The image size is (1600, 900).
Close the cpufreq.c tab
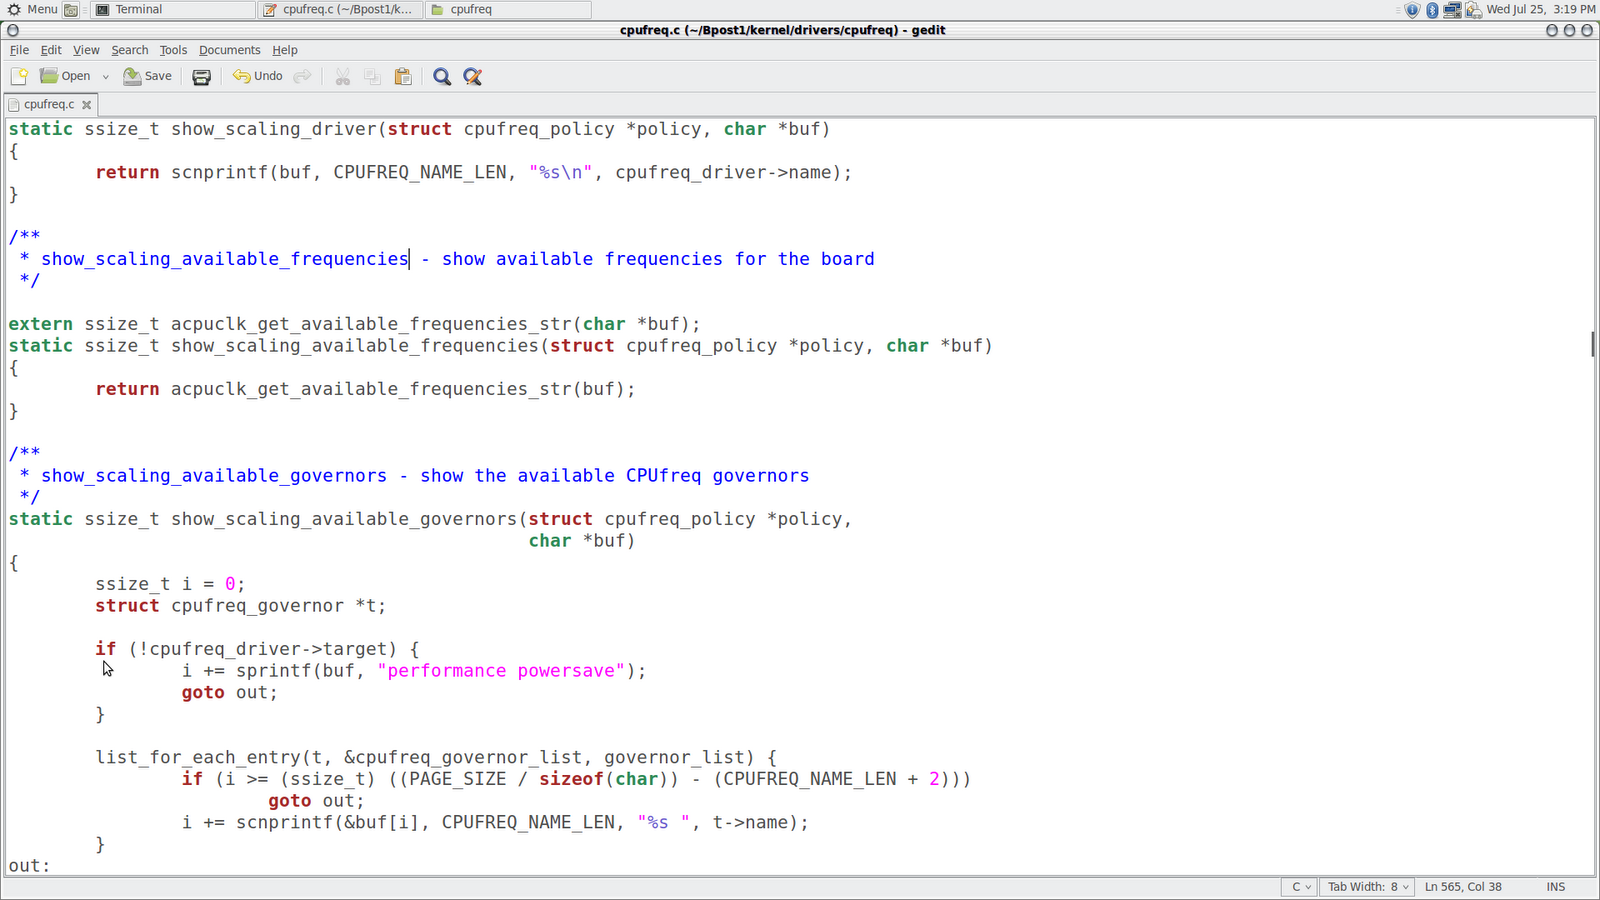[86, 104]
